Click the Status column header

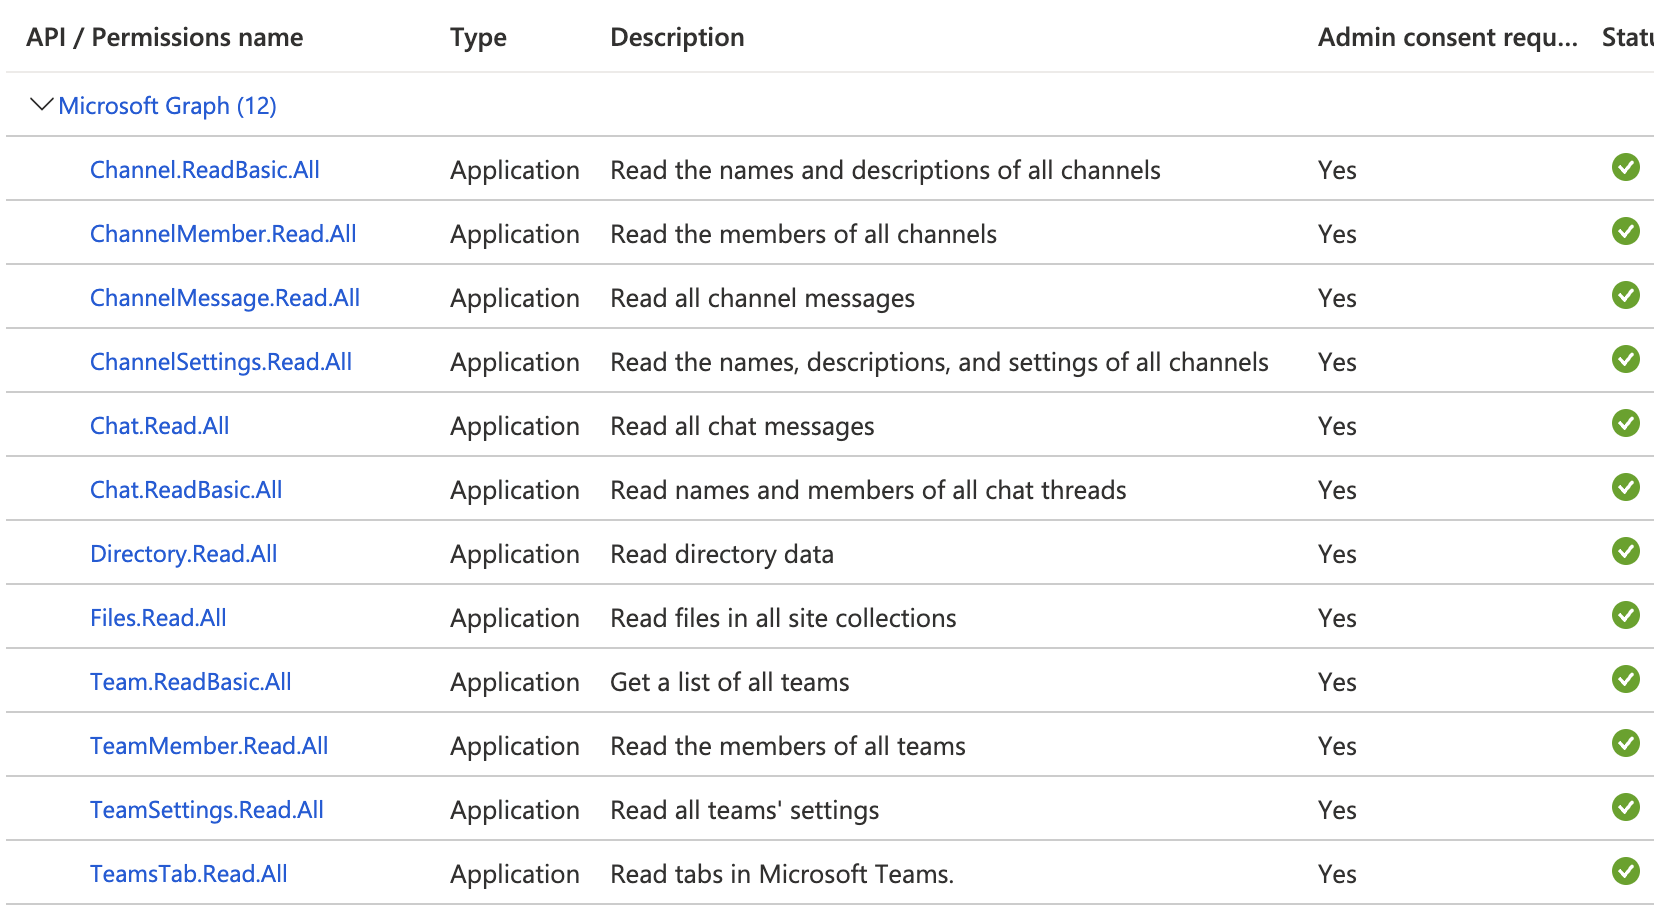click(1627, 38)
